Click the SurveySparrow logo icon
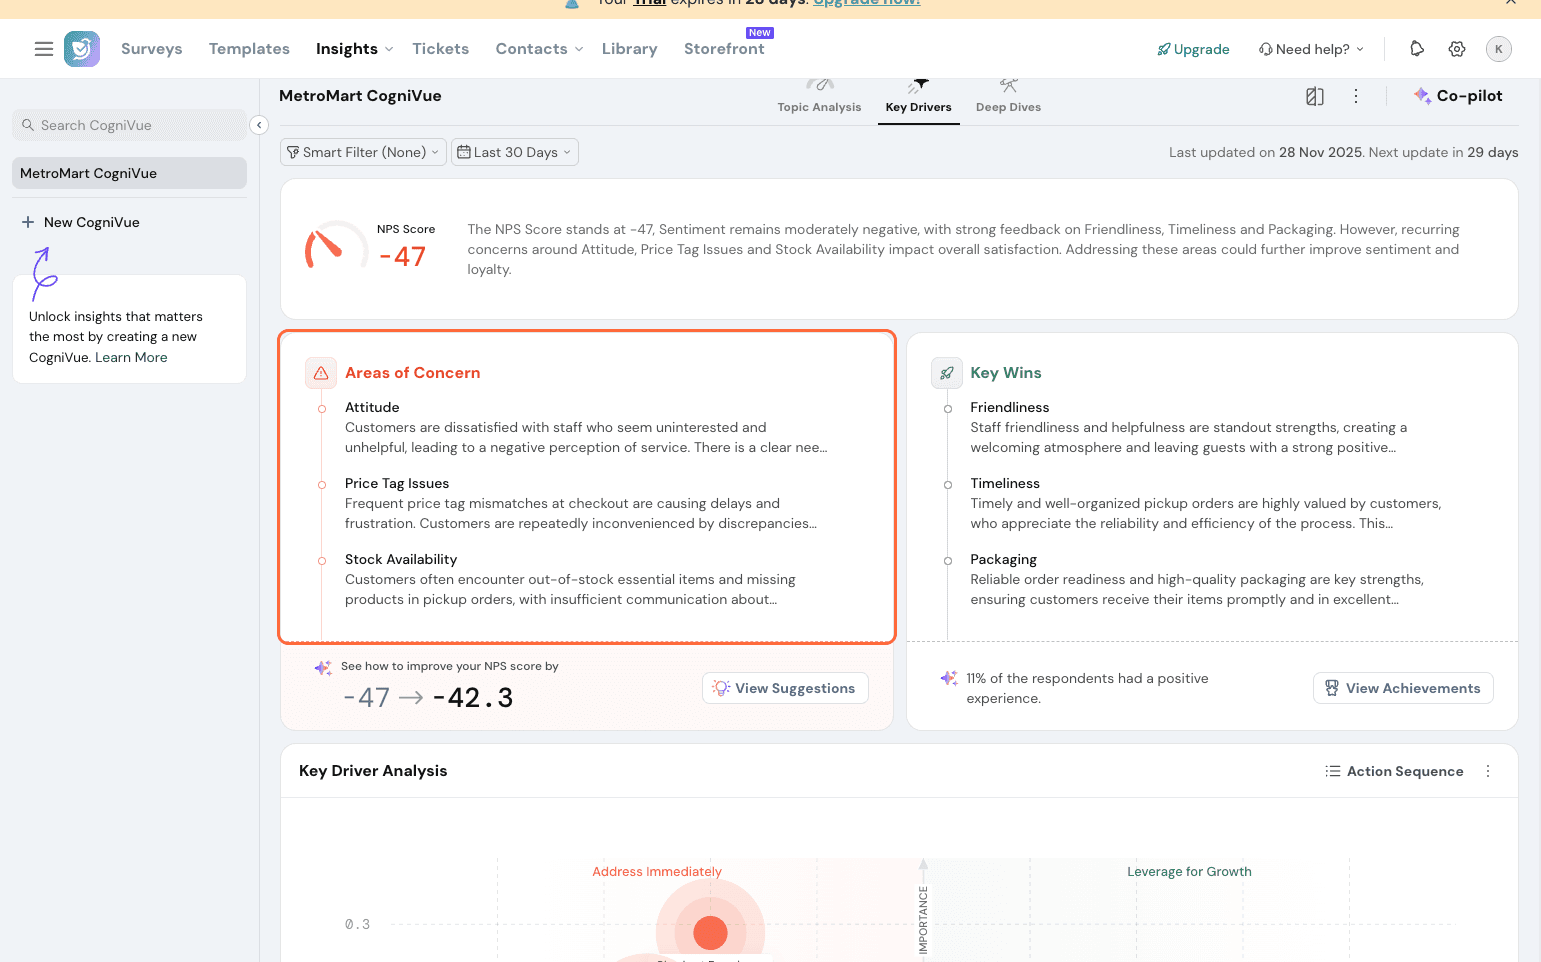1541x962 pixels. pyautogui.click(x=82, y=49)
